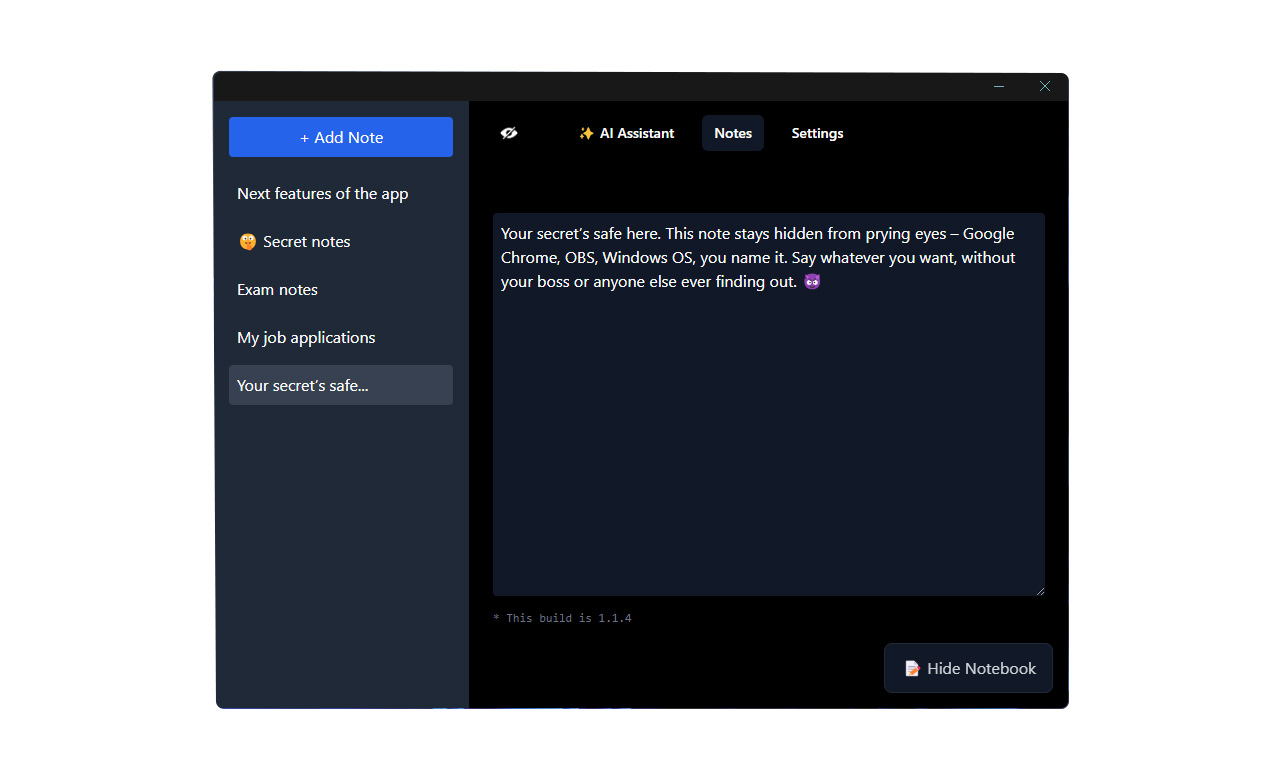Viewport: 1280px width, 779px height.
Task: Click the sparkle icon beside AI Assistant
Action: tap(586, 133)
